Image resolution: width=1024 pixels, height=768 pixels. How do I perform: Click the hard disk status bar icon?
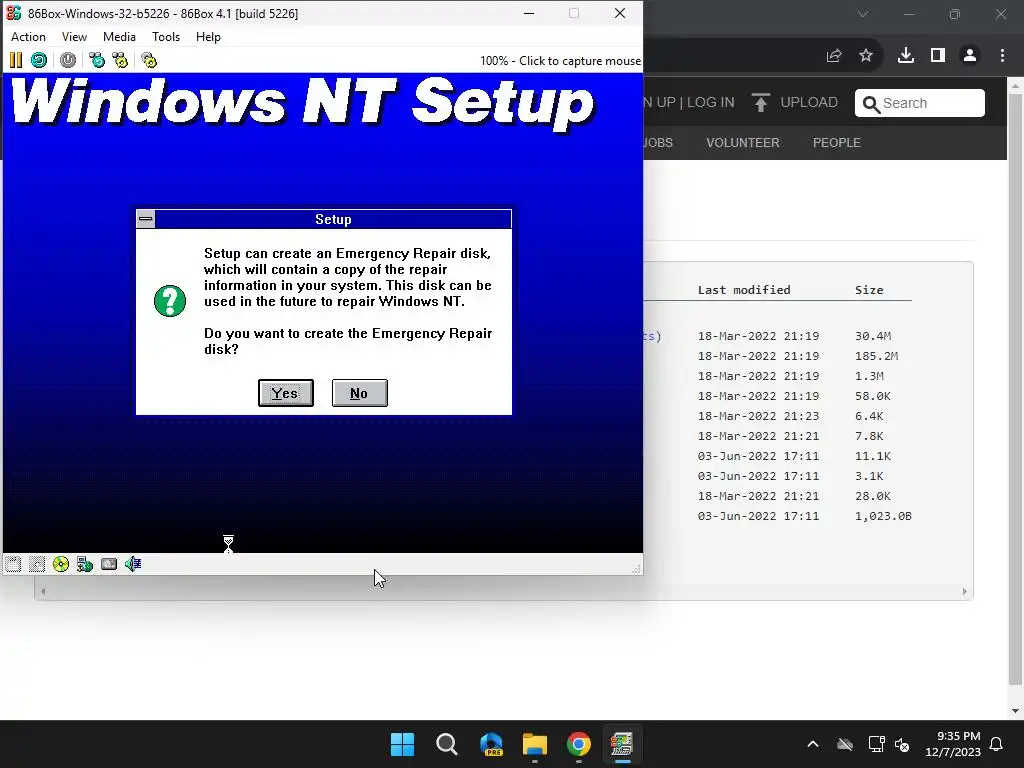[109, 564]
